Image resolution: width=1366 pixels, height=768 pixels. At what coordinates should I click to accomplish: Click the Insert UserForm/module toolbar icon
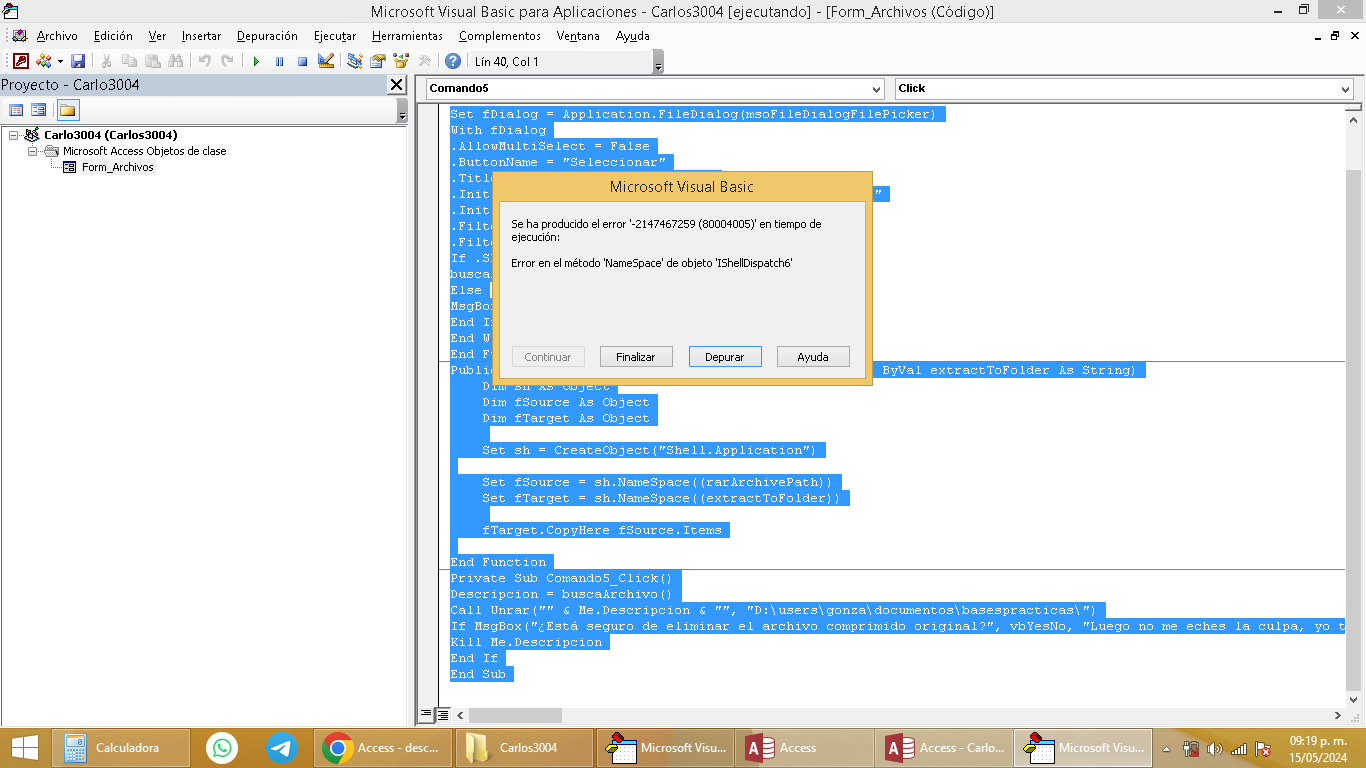click(43, 61)
